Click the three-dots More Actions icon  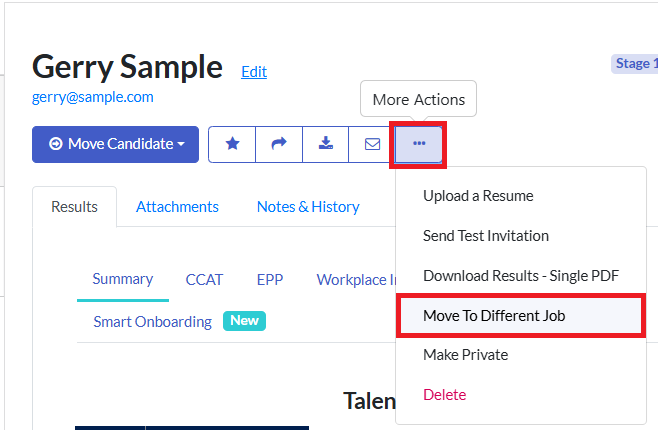[419, 144]
